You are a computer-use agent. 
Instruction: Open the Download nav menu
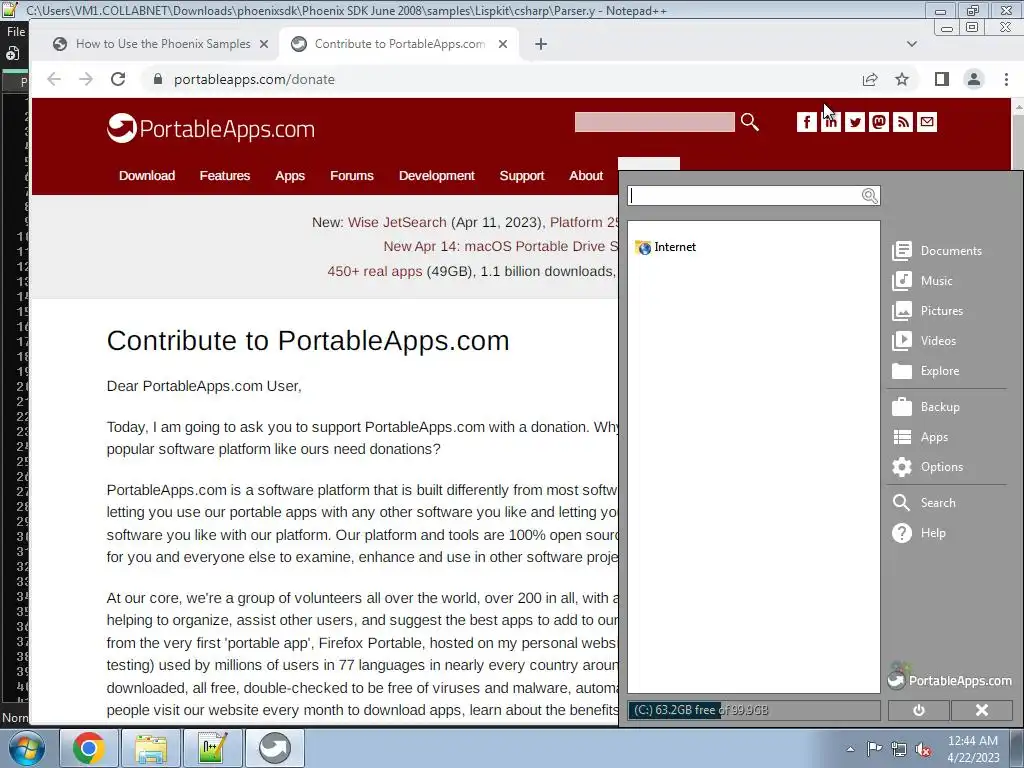pyautogui.click(x=147, y=176)
